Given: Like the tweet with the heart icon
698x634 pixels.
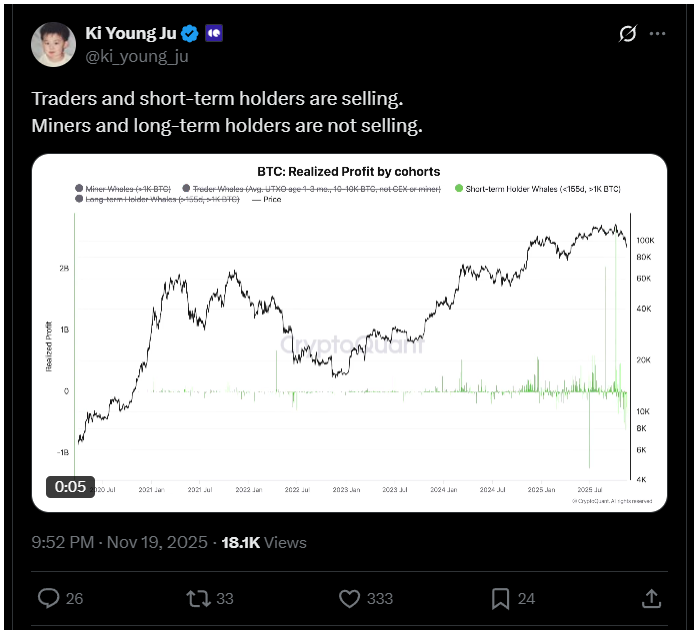Looking at the screenshot, I should (349, 598).
